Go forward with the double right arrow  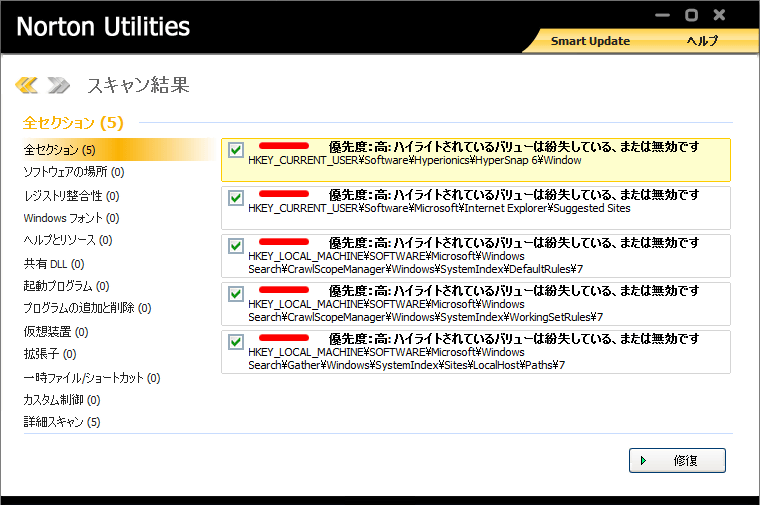pos(59,85)
